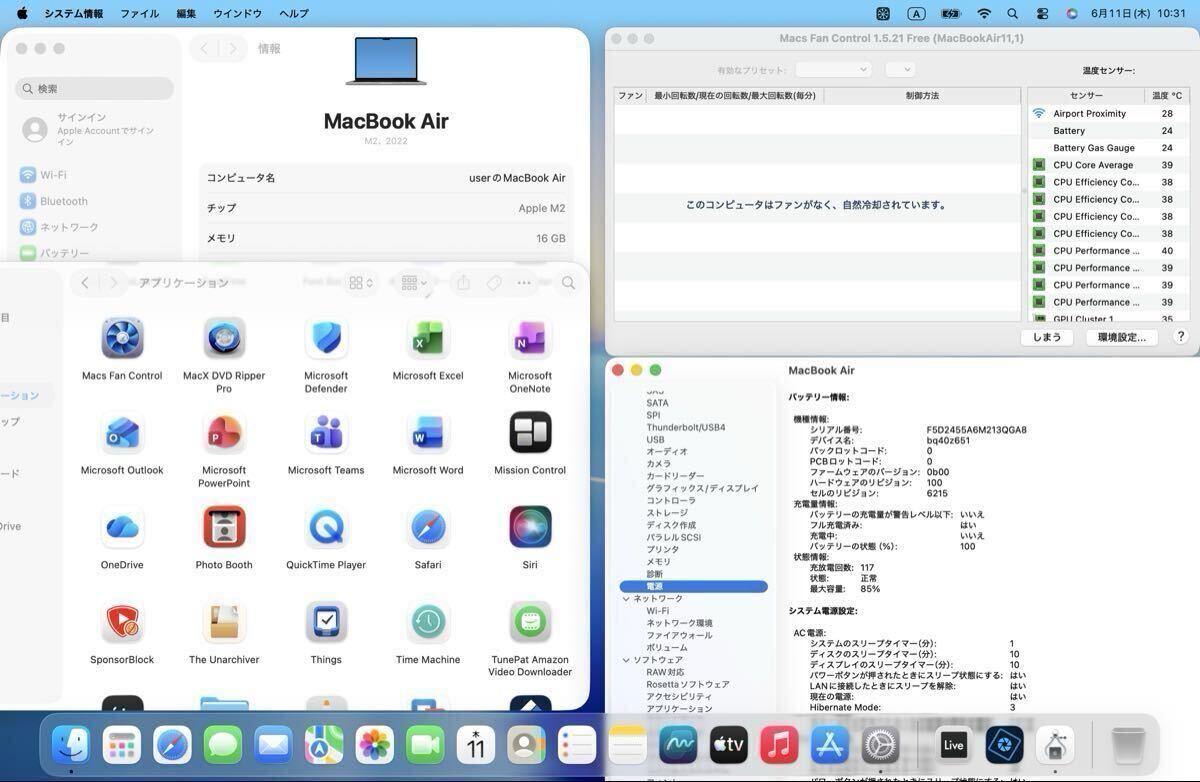This screenshot has width=1200, height=782.
Task: Open ウインドウ menu
Action: point(237,13)
